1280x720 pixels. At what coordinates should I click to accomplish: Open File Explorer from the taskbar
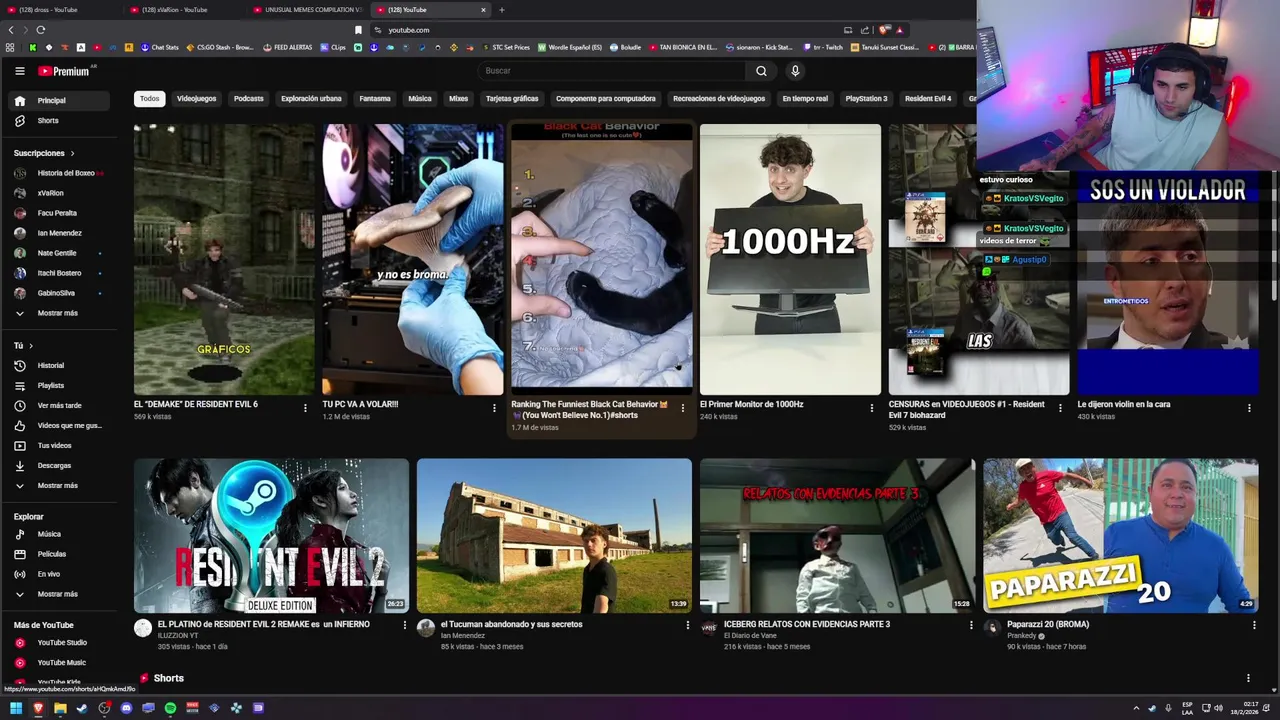point(60,708)
